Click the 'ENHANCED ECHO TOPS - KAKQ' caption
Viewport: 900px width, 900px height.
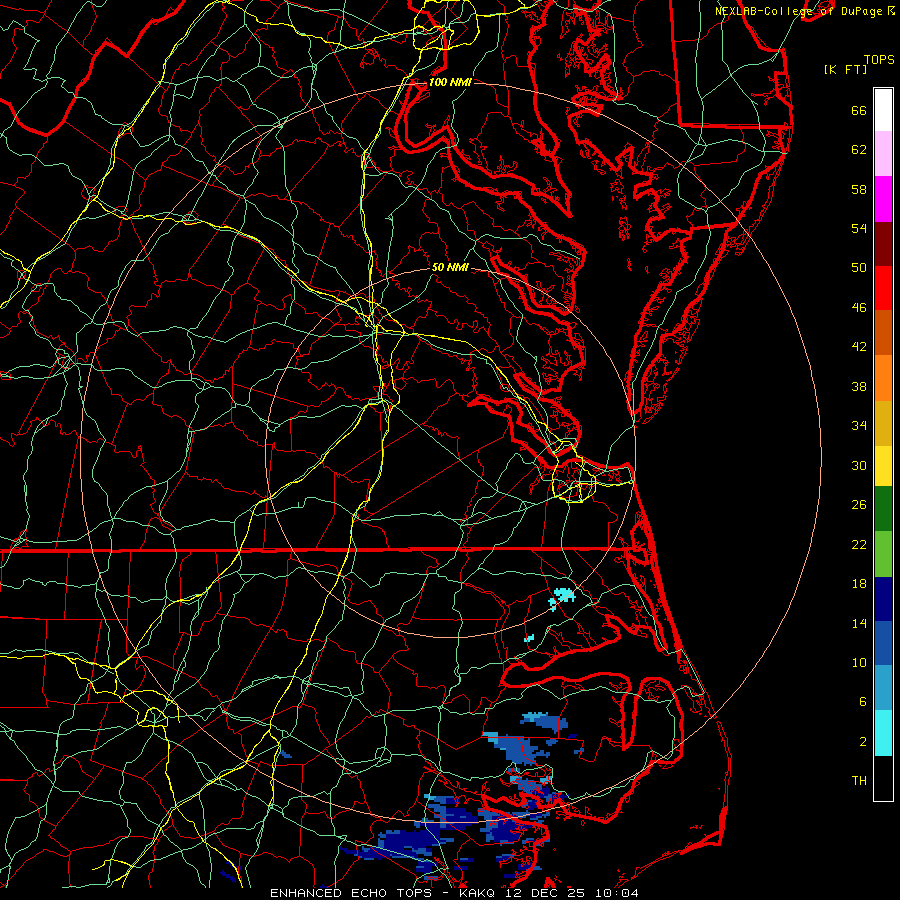click(x=385, y=893)
